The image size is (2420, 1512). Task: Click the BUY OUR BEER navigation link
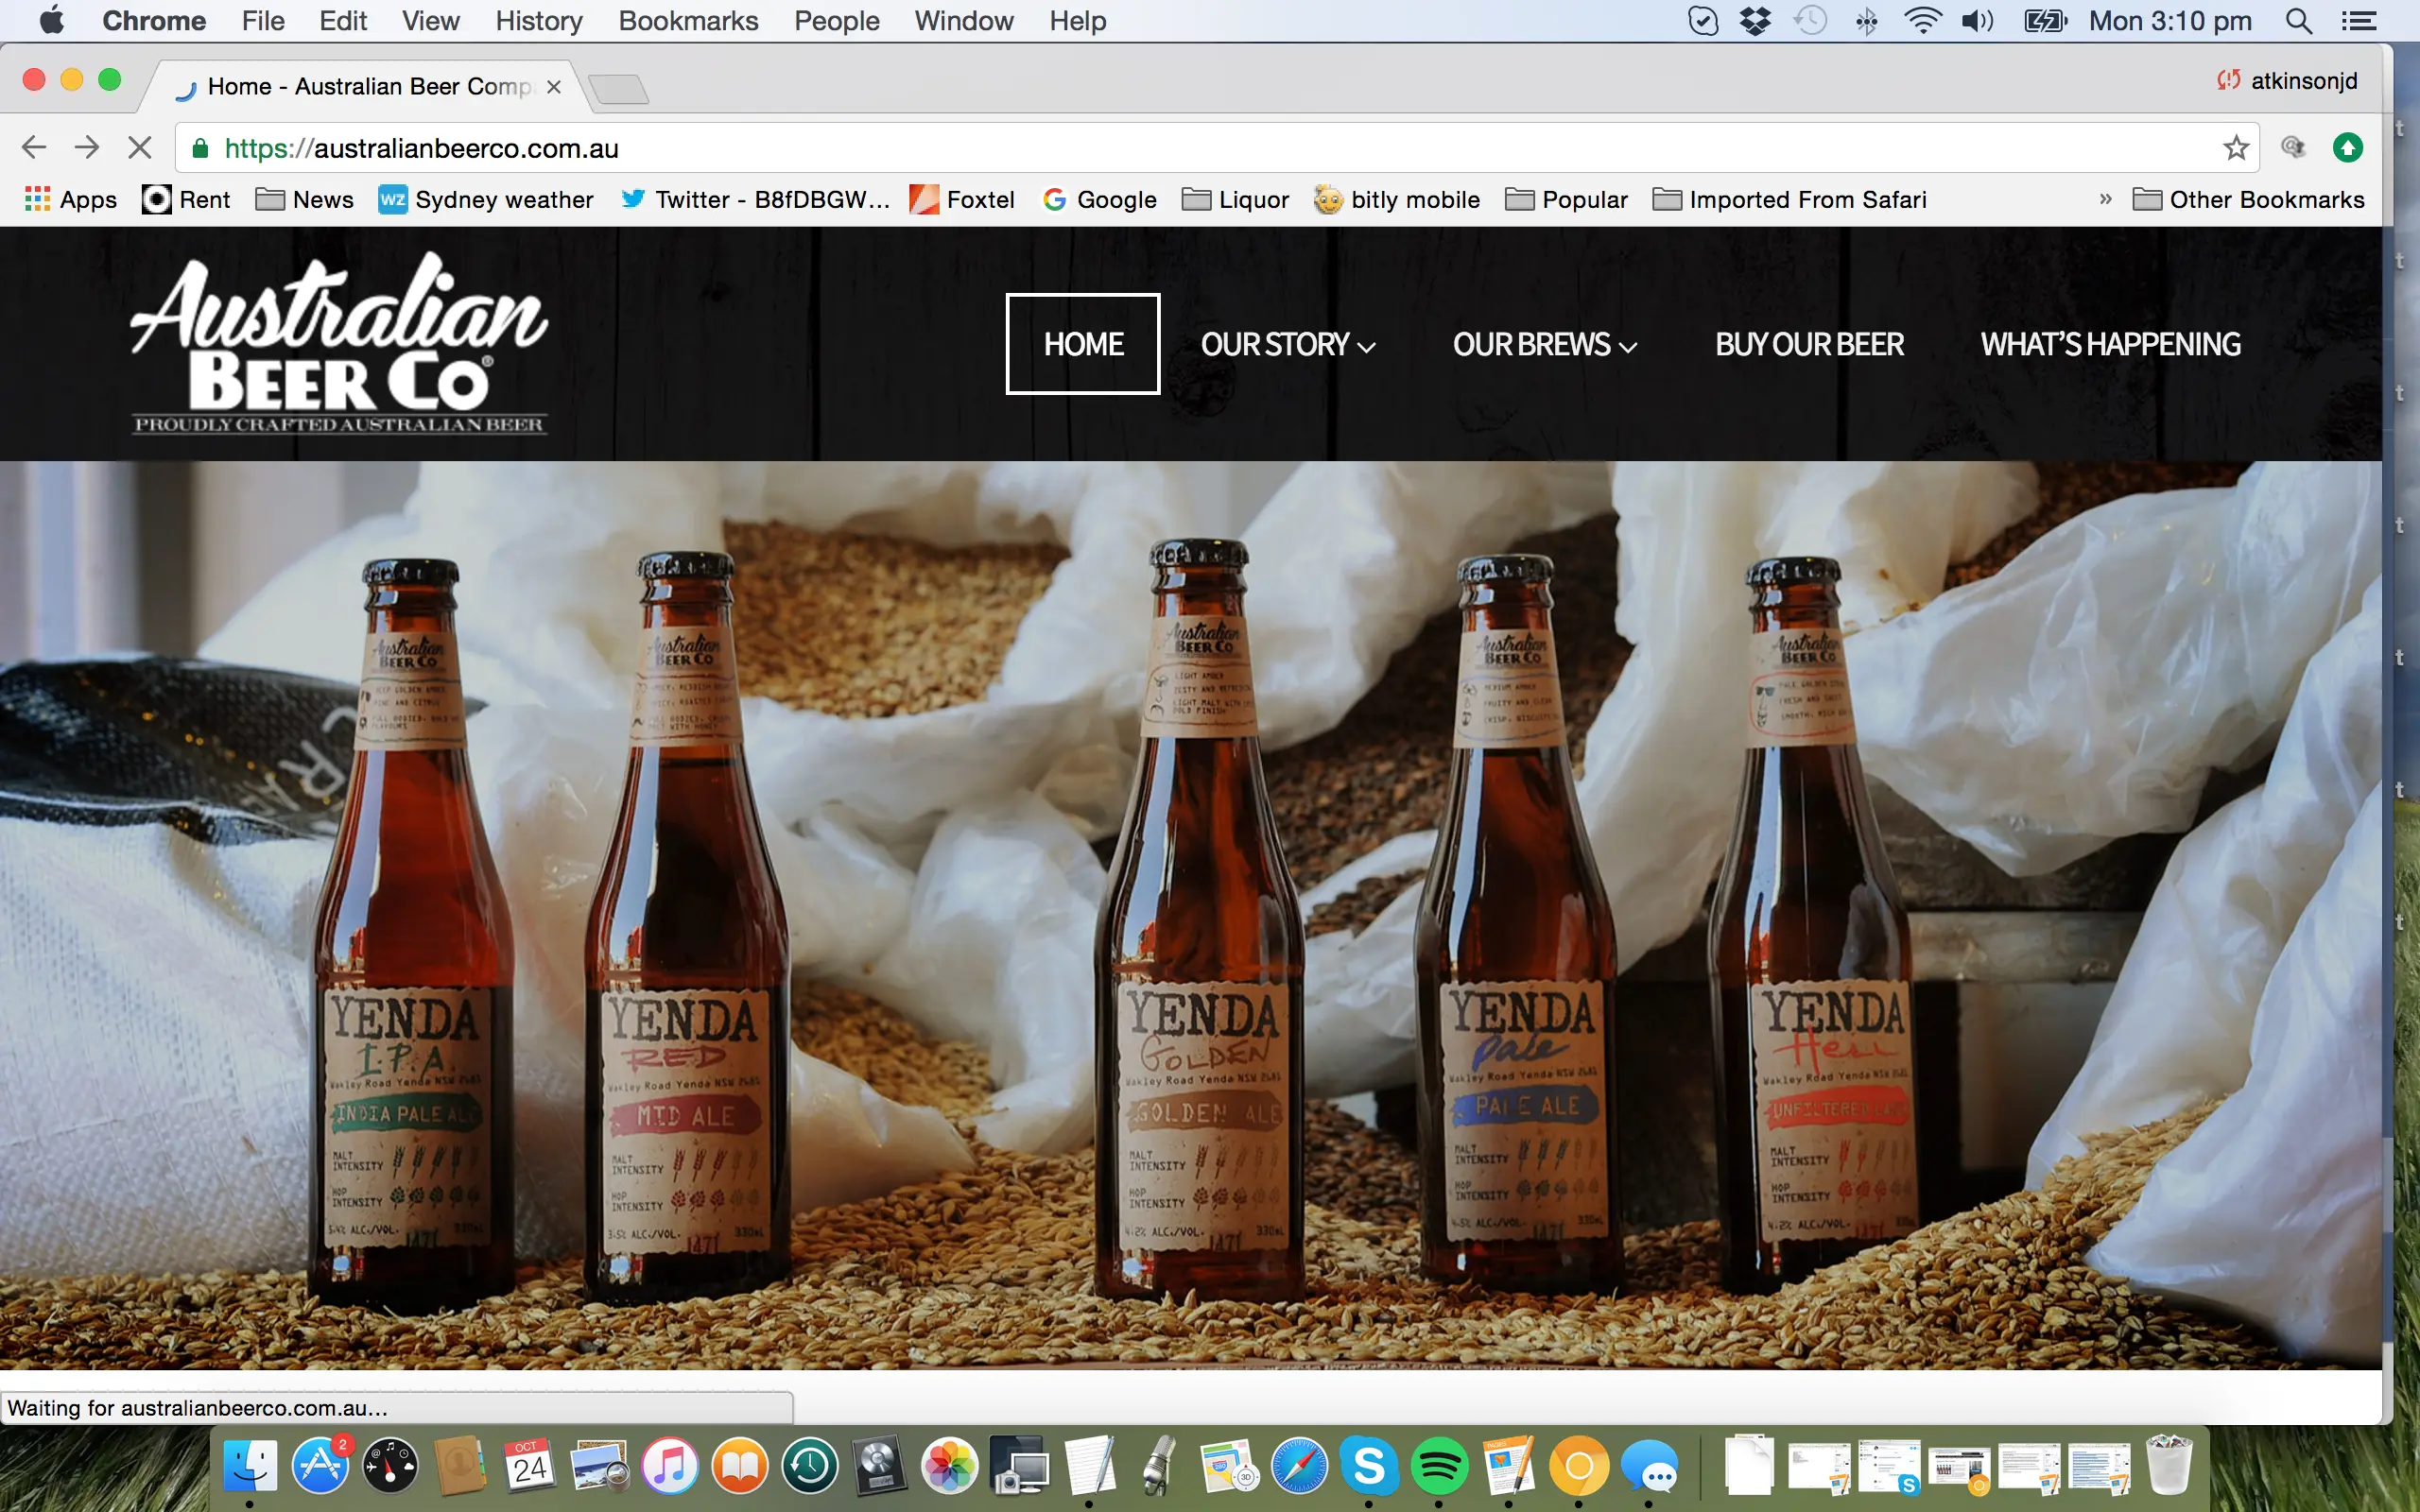click(x=1809, y=344)
